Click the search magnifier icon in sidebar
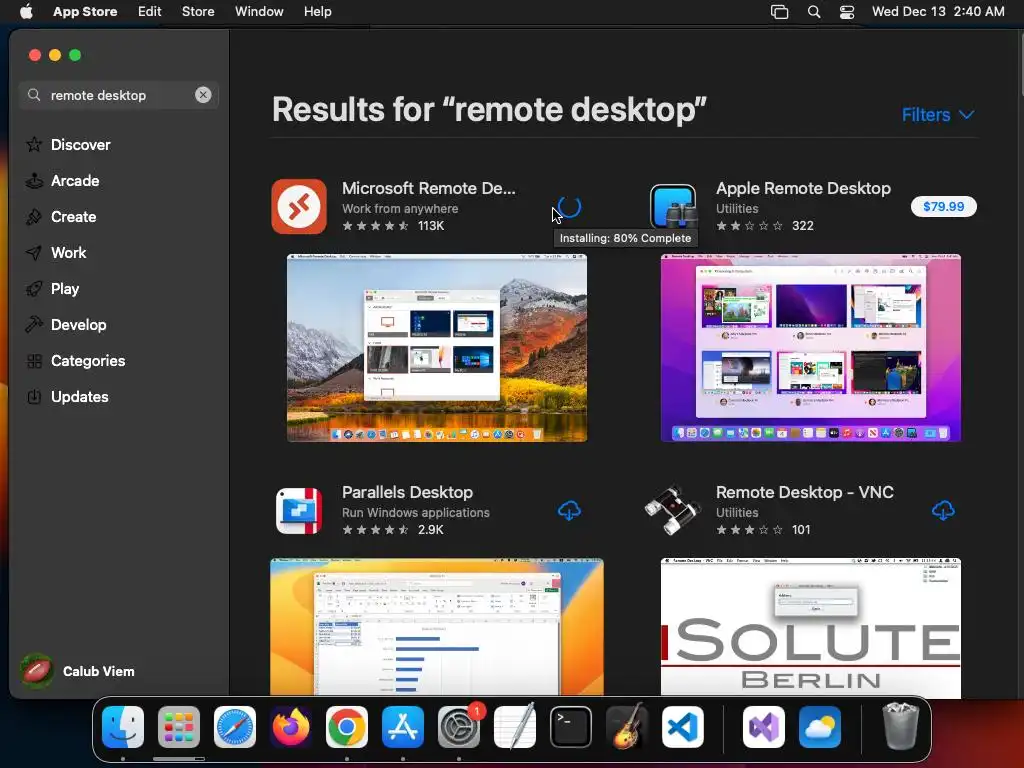 tap(34, 95)
